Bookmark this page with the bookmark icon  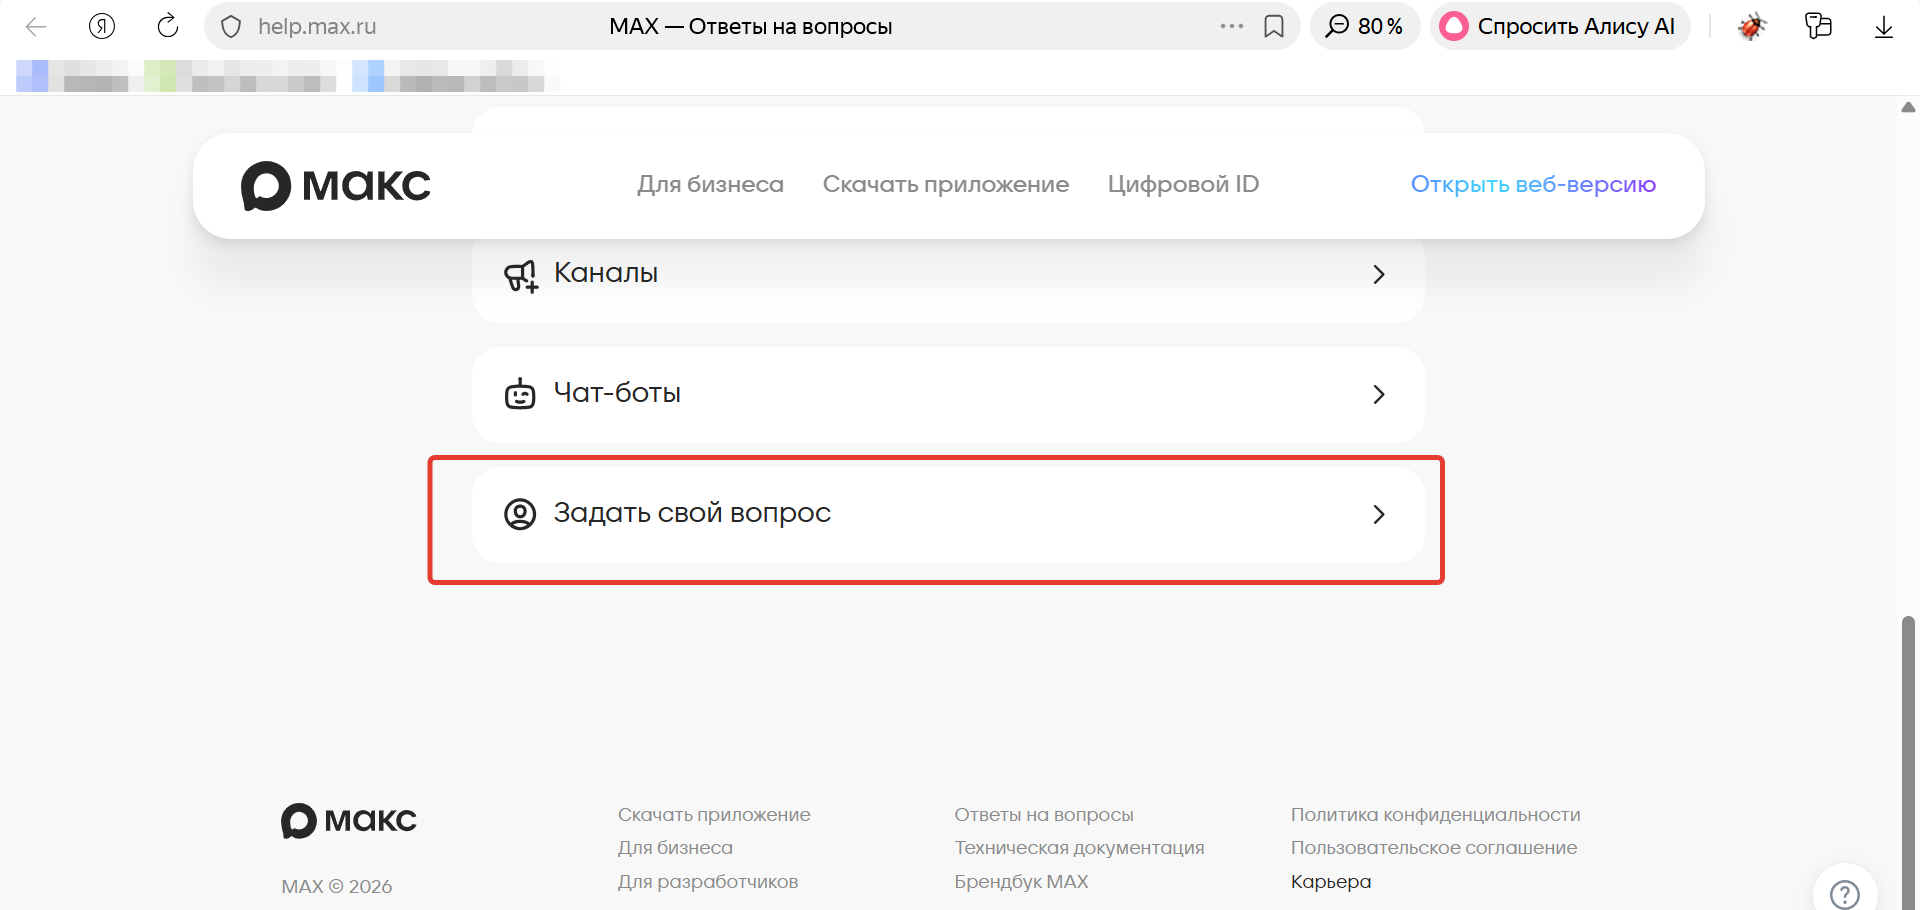click(1274, 26)
